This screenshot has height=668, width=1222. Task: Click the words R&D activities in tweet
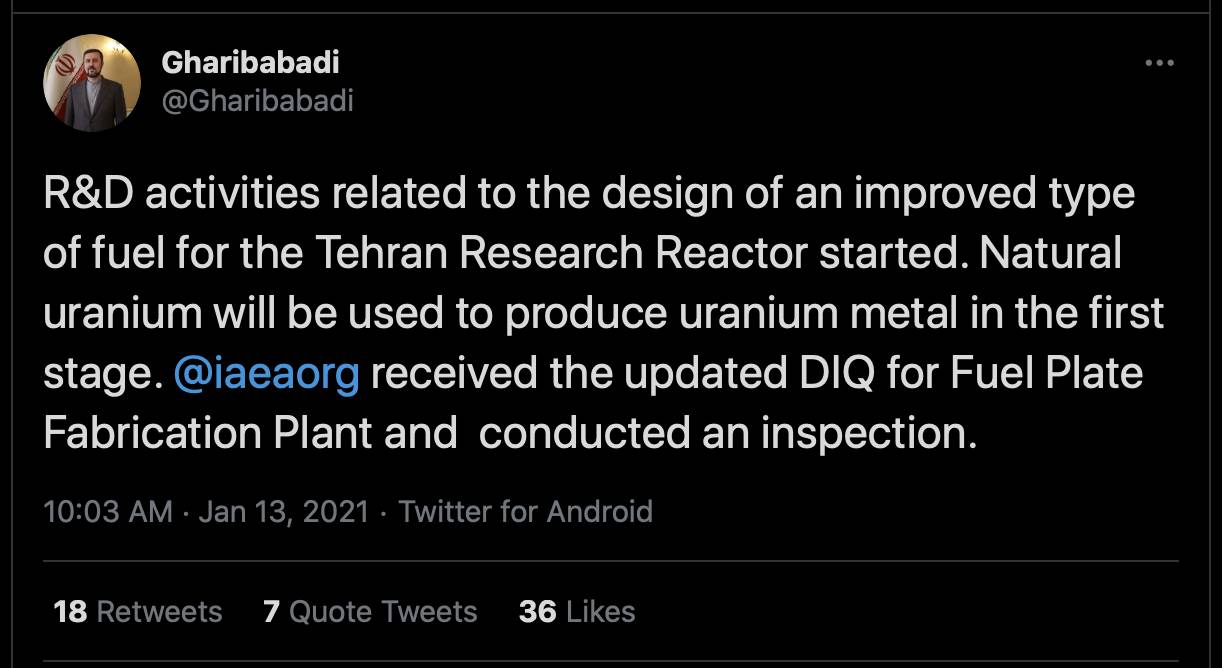tap(184, 193)
